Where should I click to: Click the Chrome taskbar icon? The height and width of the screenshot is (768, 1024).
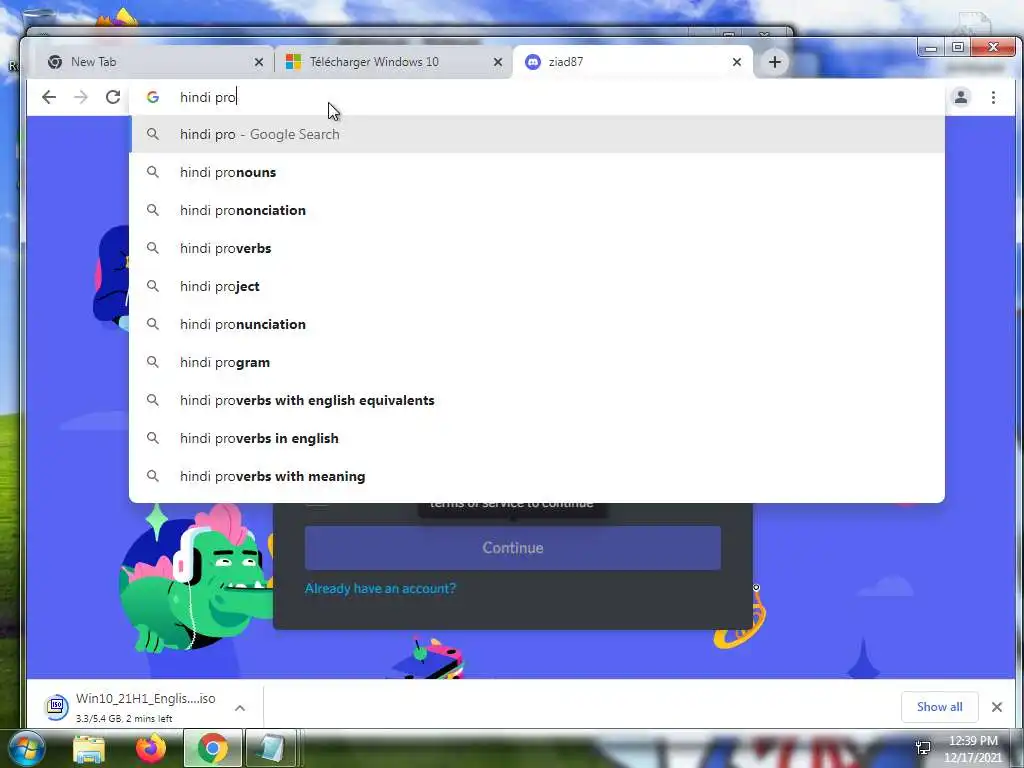[x=212, y=748]
